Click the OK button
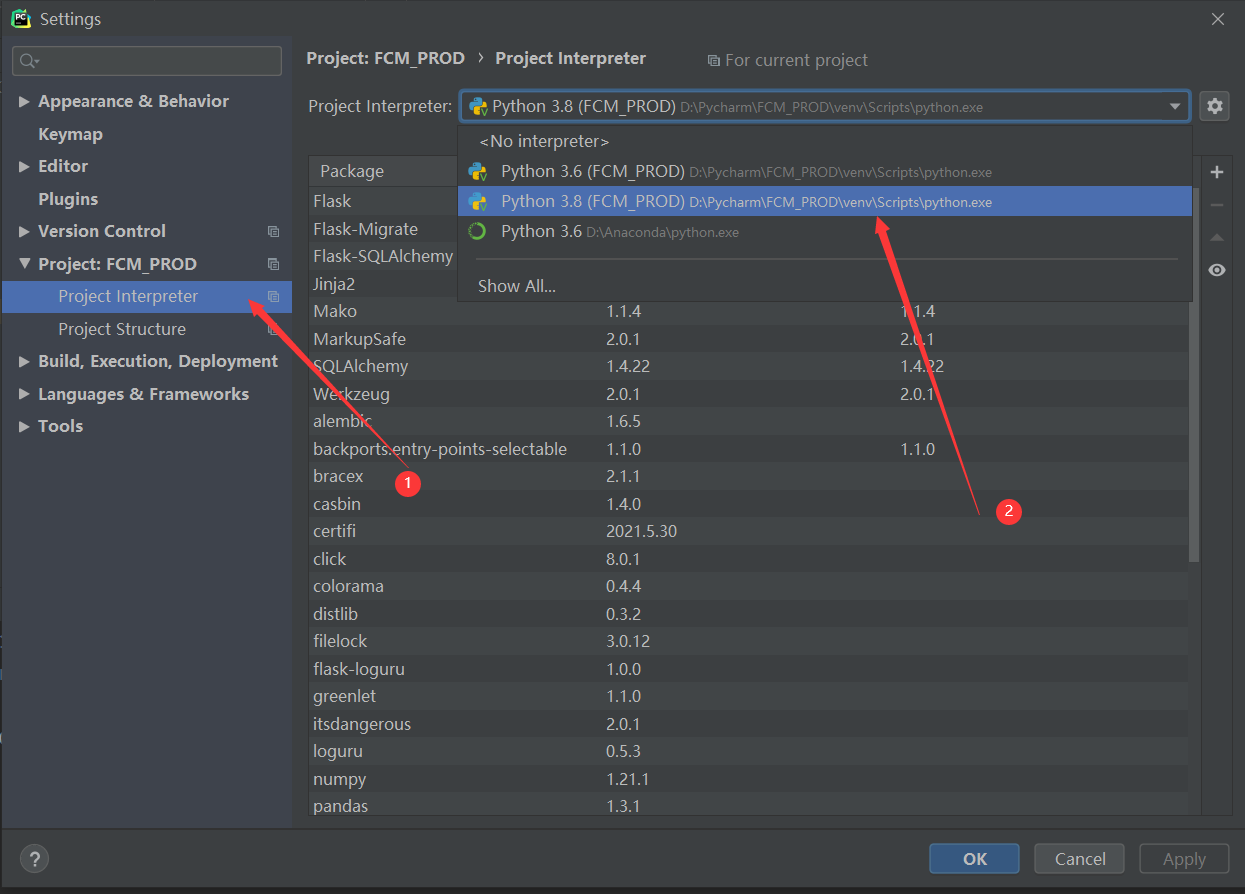The image size is (1245, 894). pyautogui.click(x=974, y=858)
